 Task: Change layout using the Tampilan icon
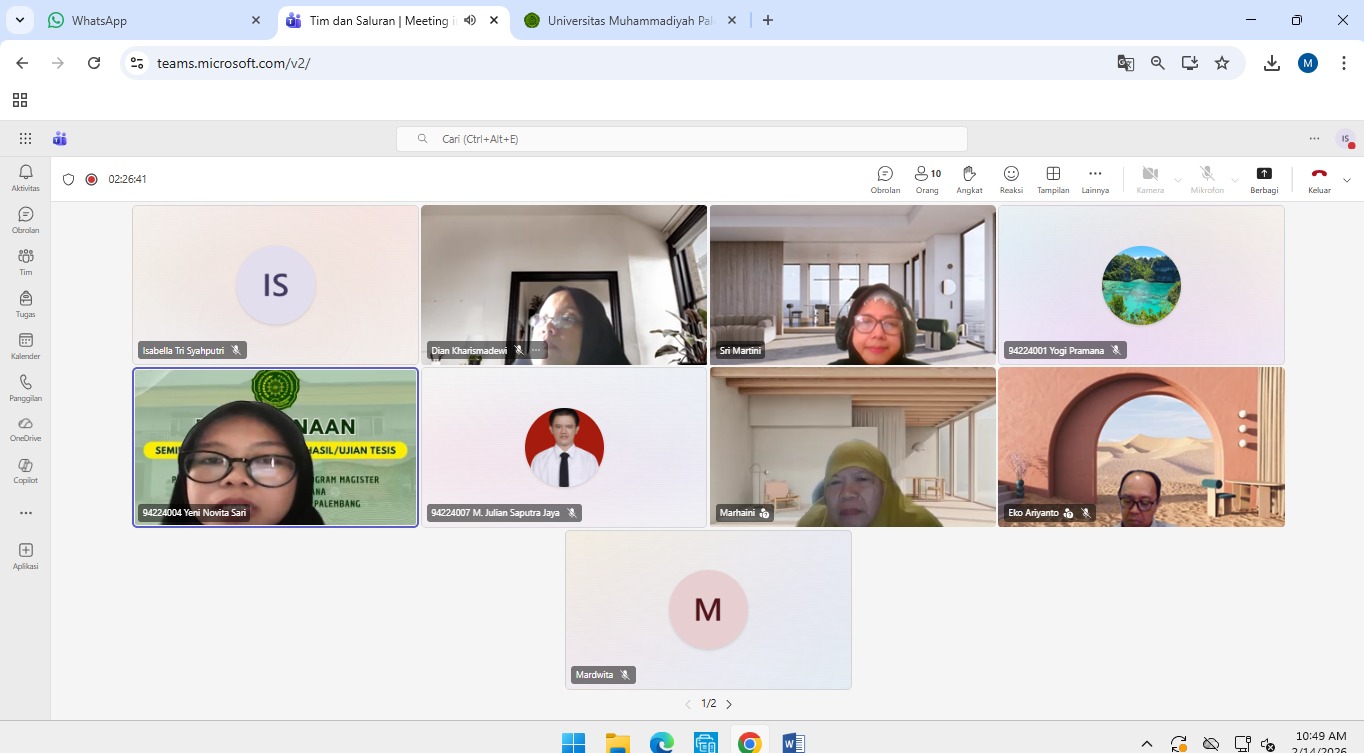(x=1053, y=179)
